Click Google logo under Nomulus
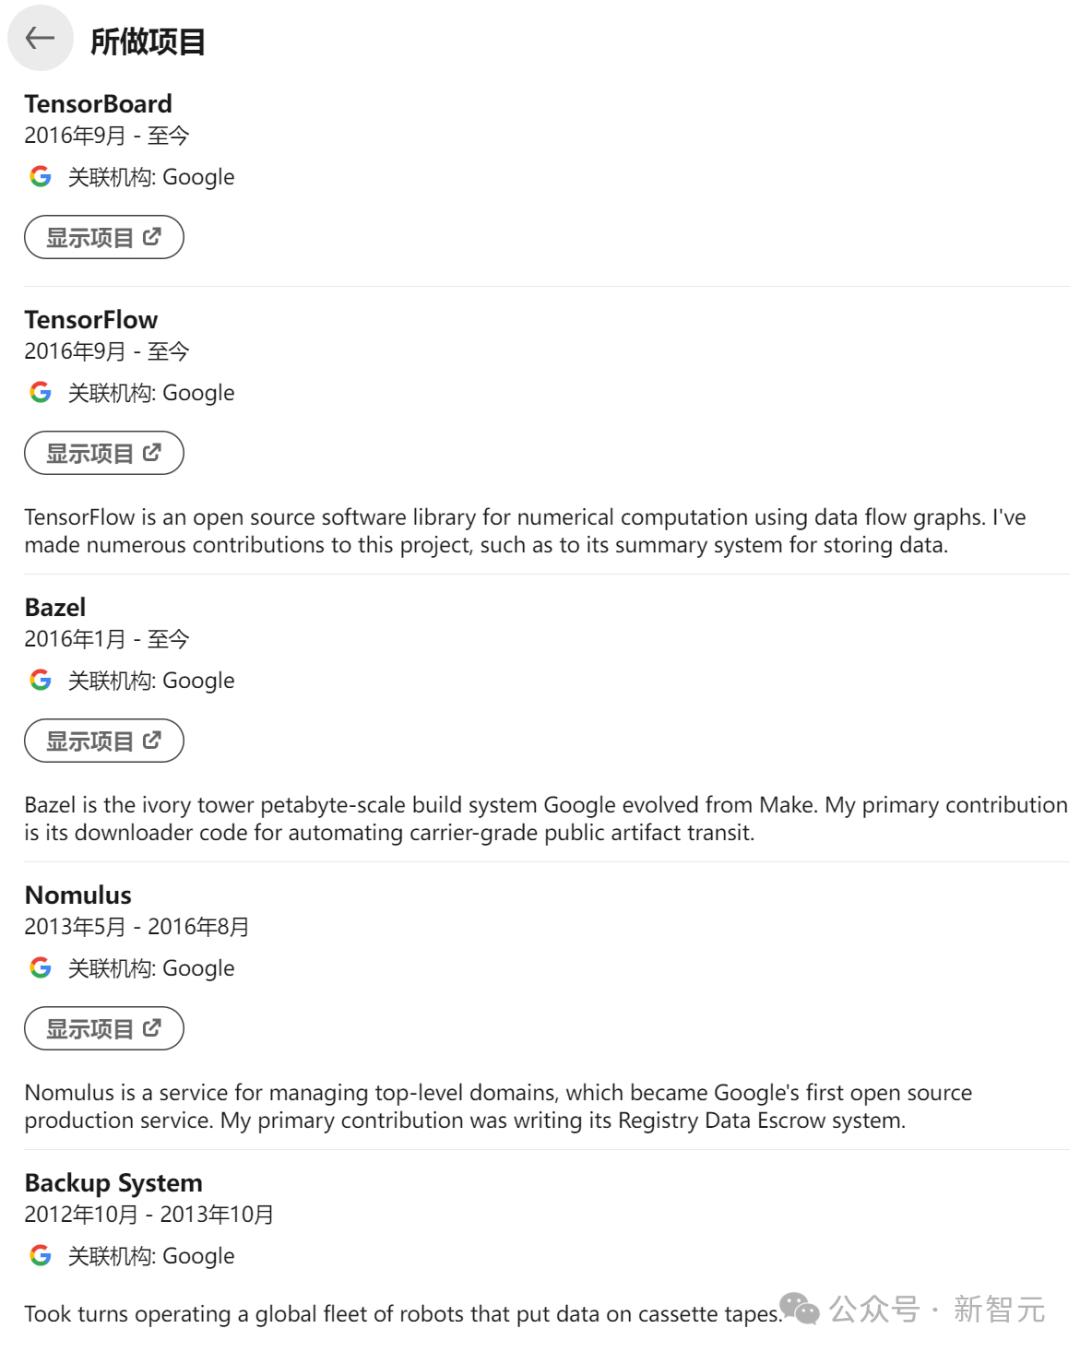 point(40,968)
